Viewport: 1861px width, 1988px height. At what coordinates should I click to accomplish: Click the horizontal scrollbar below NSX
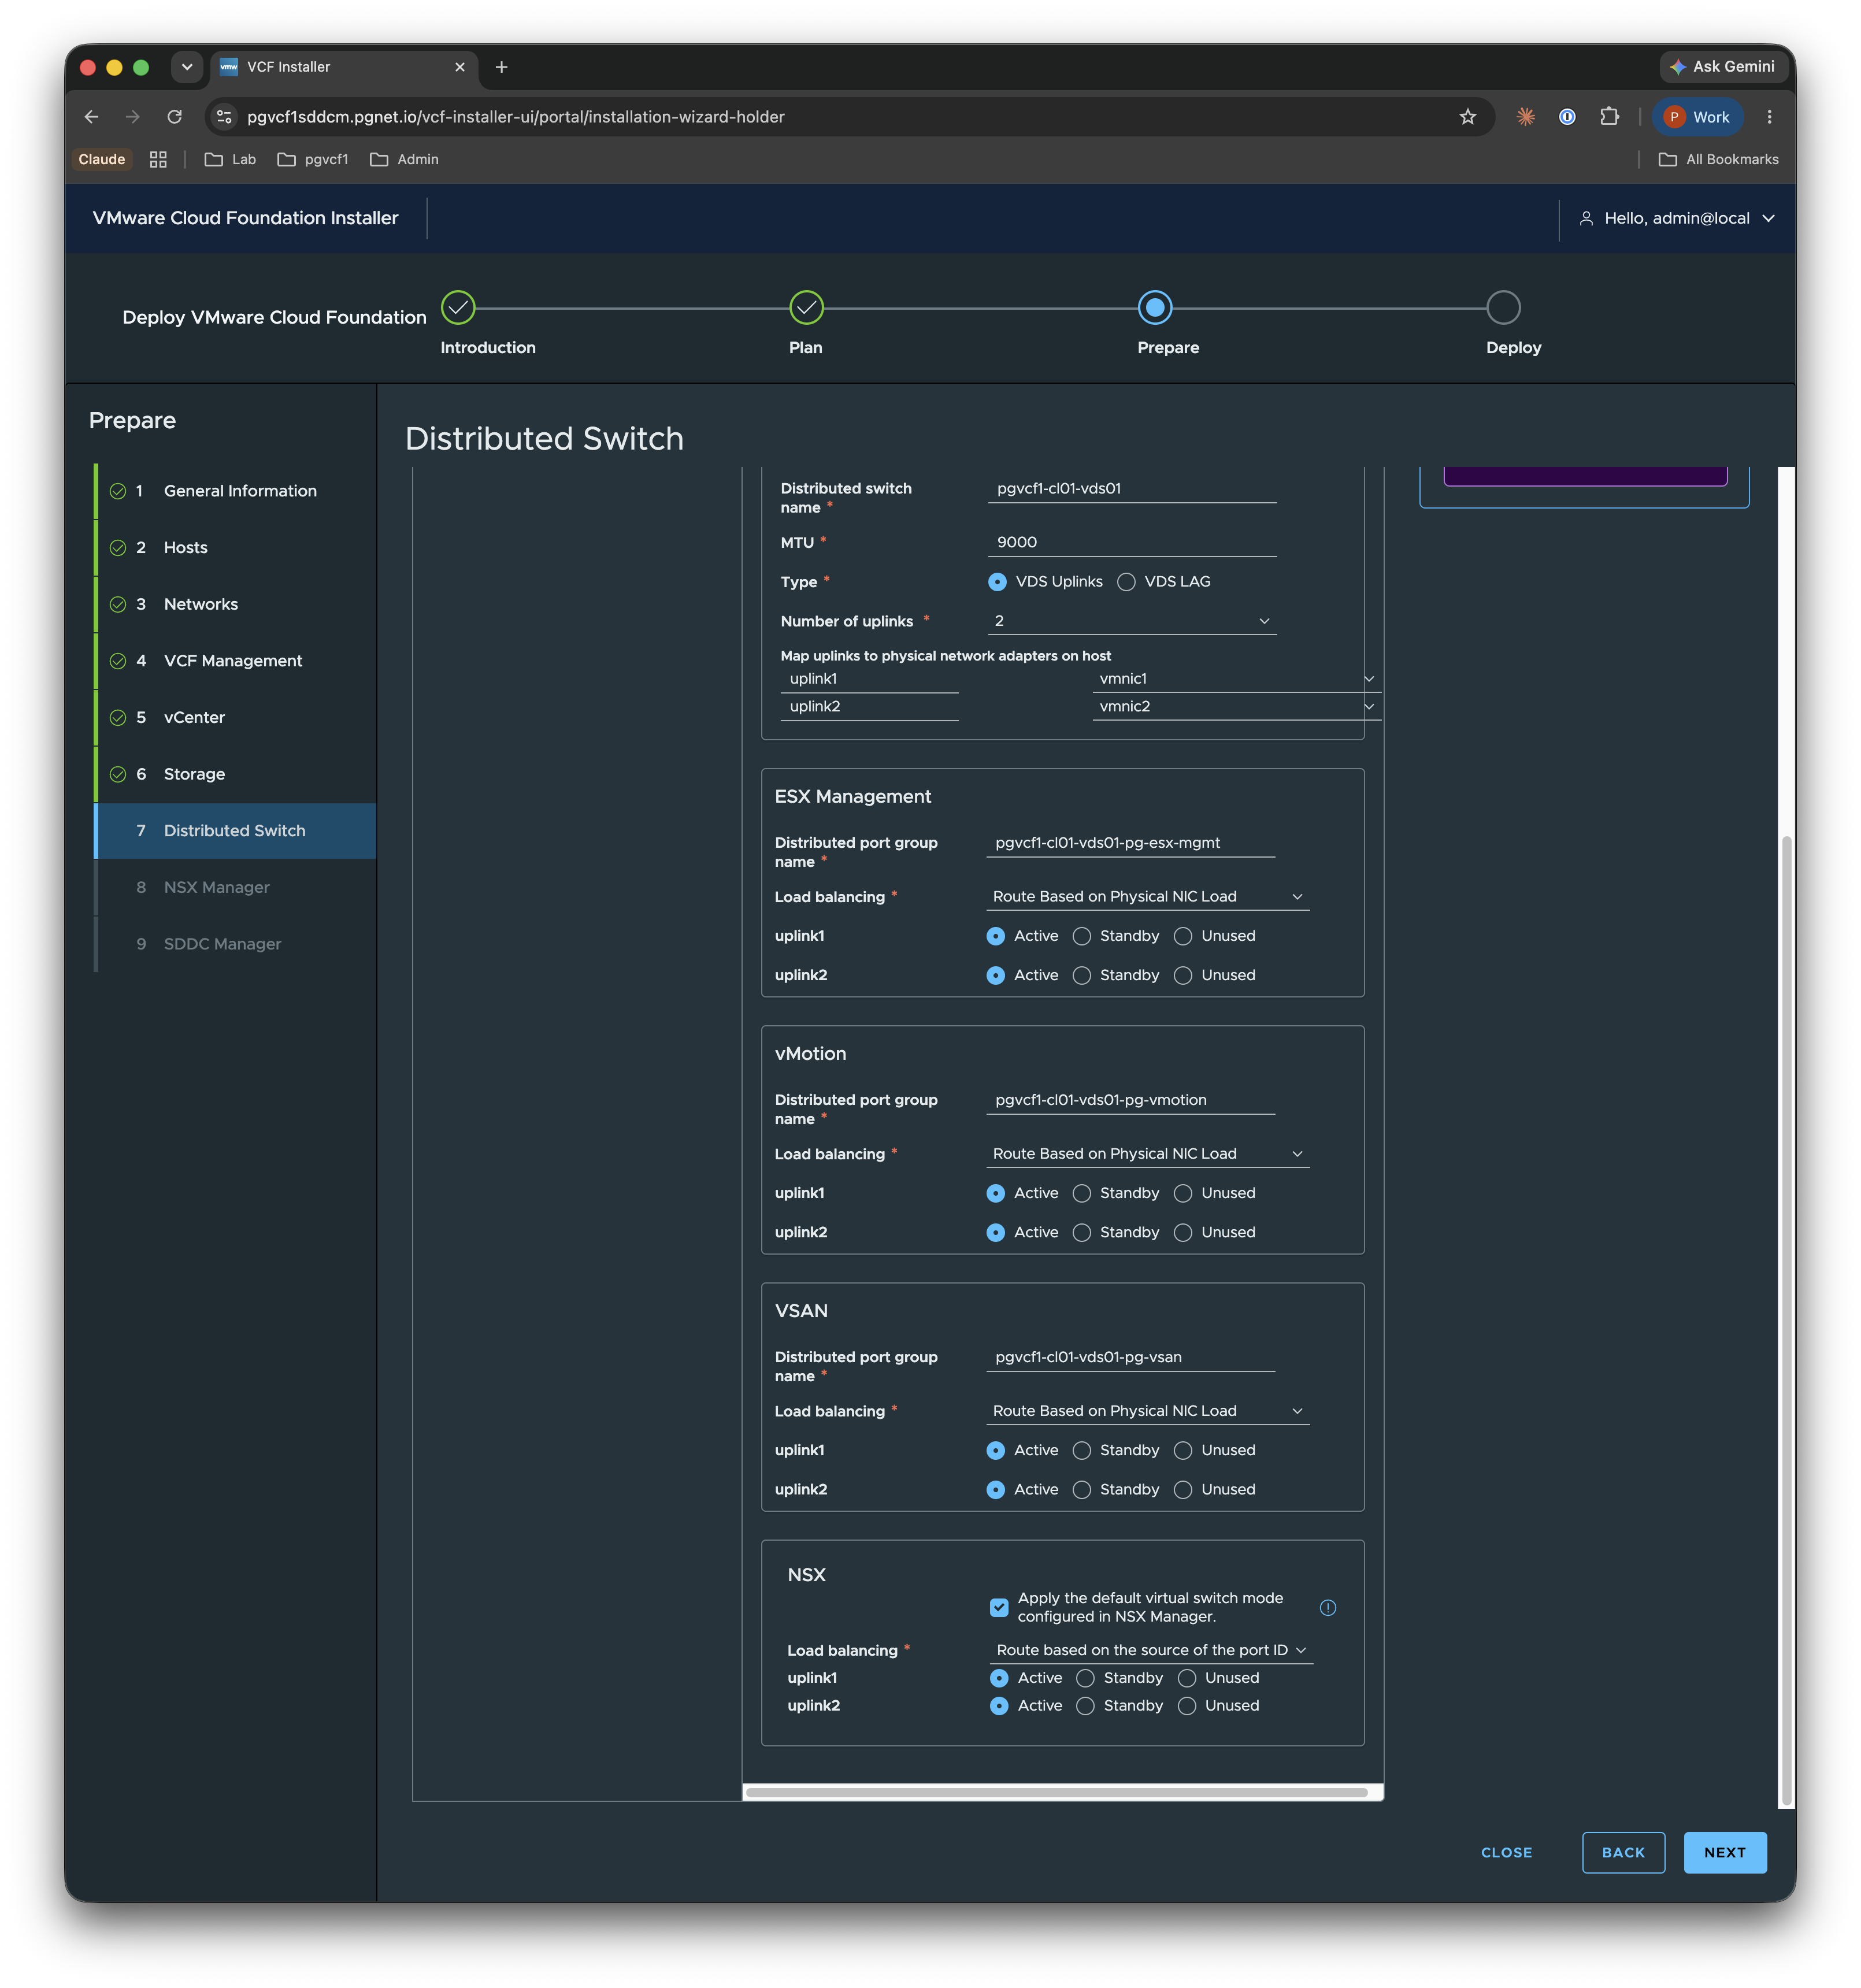[x=1057, y=1792]
